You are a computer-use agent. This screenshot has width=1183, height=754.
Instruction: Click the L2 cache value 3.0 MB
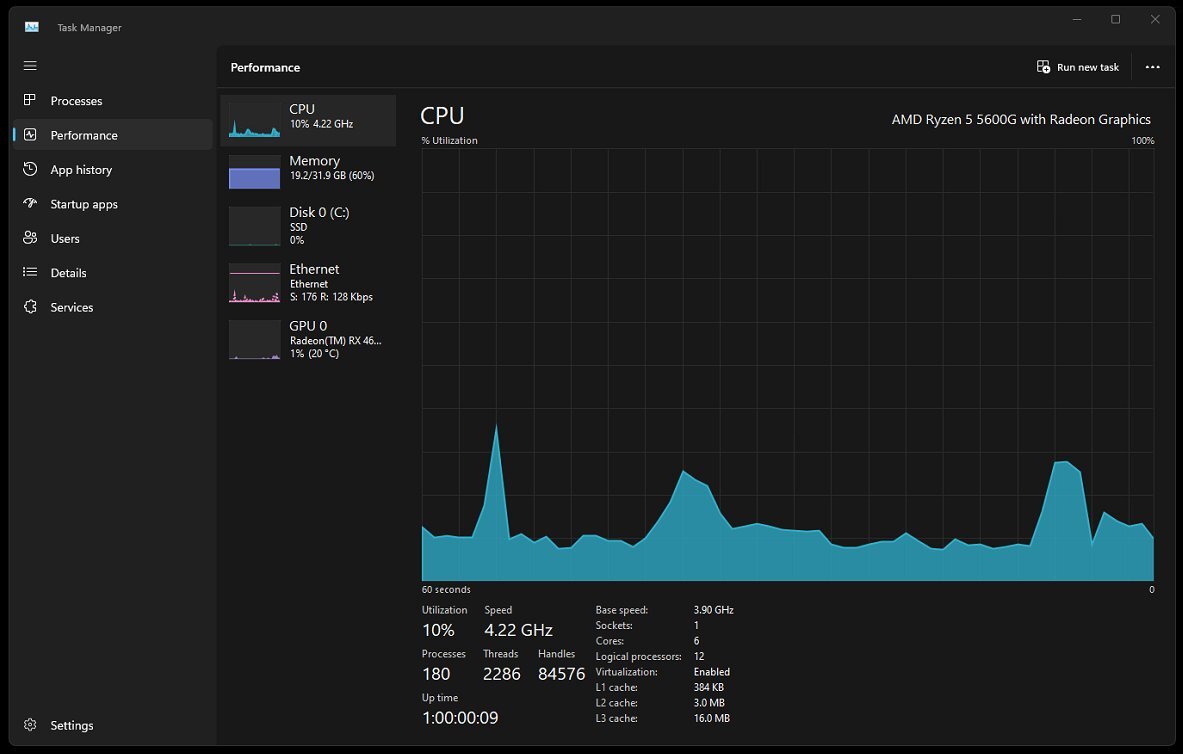point(709,703)
